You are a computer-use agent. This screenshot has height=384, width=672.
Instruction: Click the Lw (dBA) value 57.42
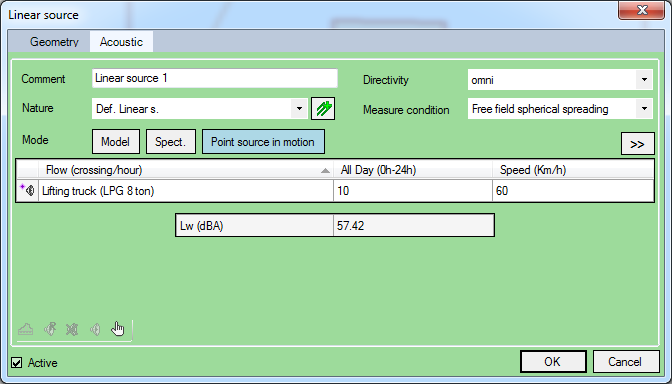(x=414, y=225)
